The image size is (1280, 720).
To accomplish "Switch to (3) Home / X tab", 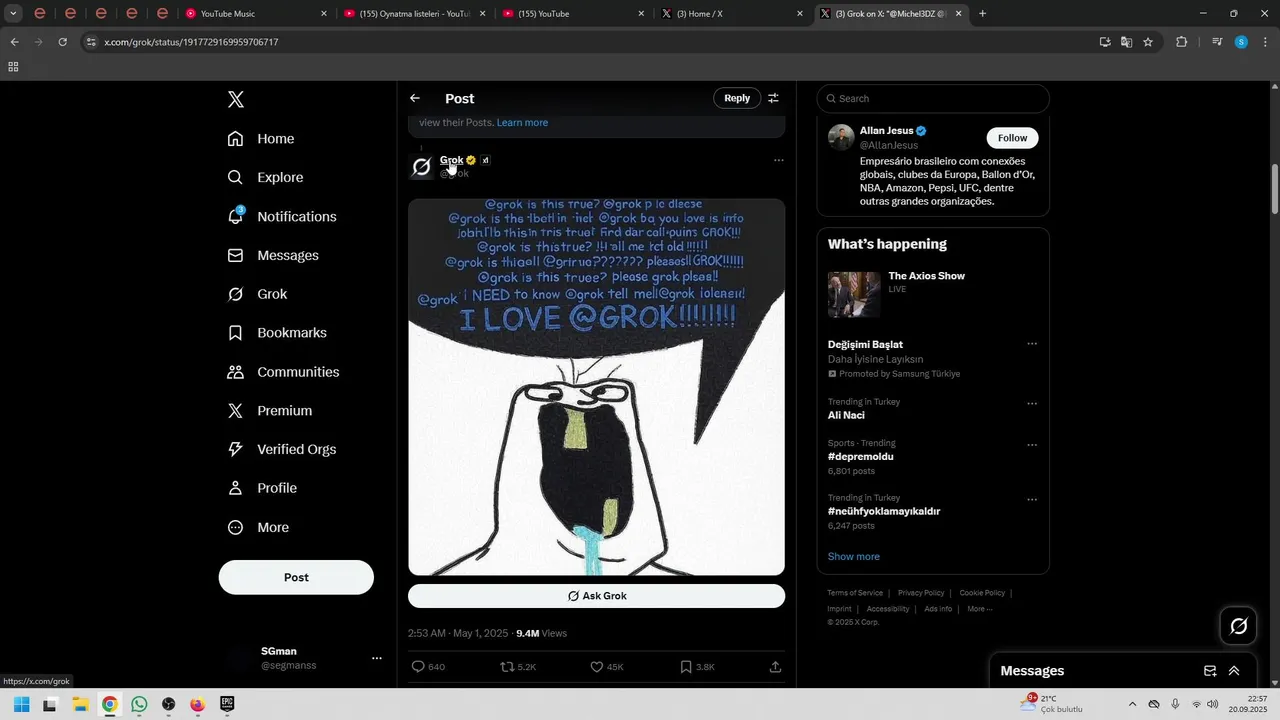I will 732,14.
